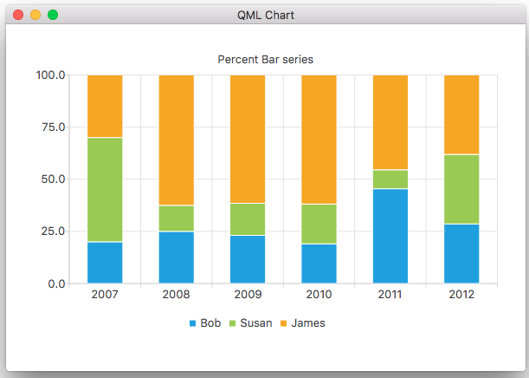Click Bob's blue segment for 2012
The width and height of the screenshot is (530, 378).
tap(462, 254)
